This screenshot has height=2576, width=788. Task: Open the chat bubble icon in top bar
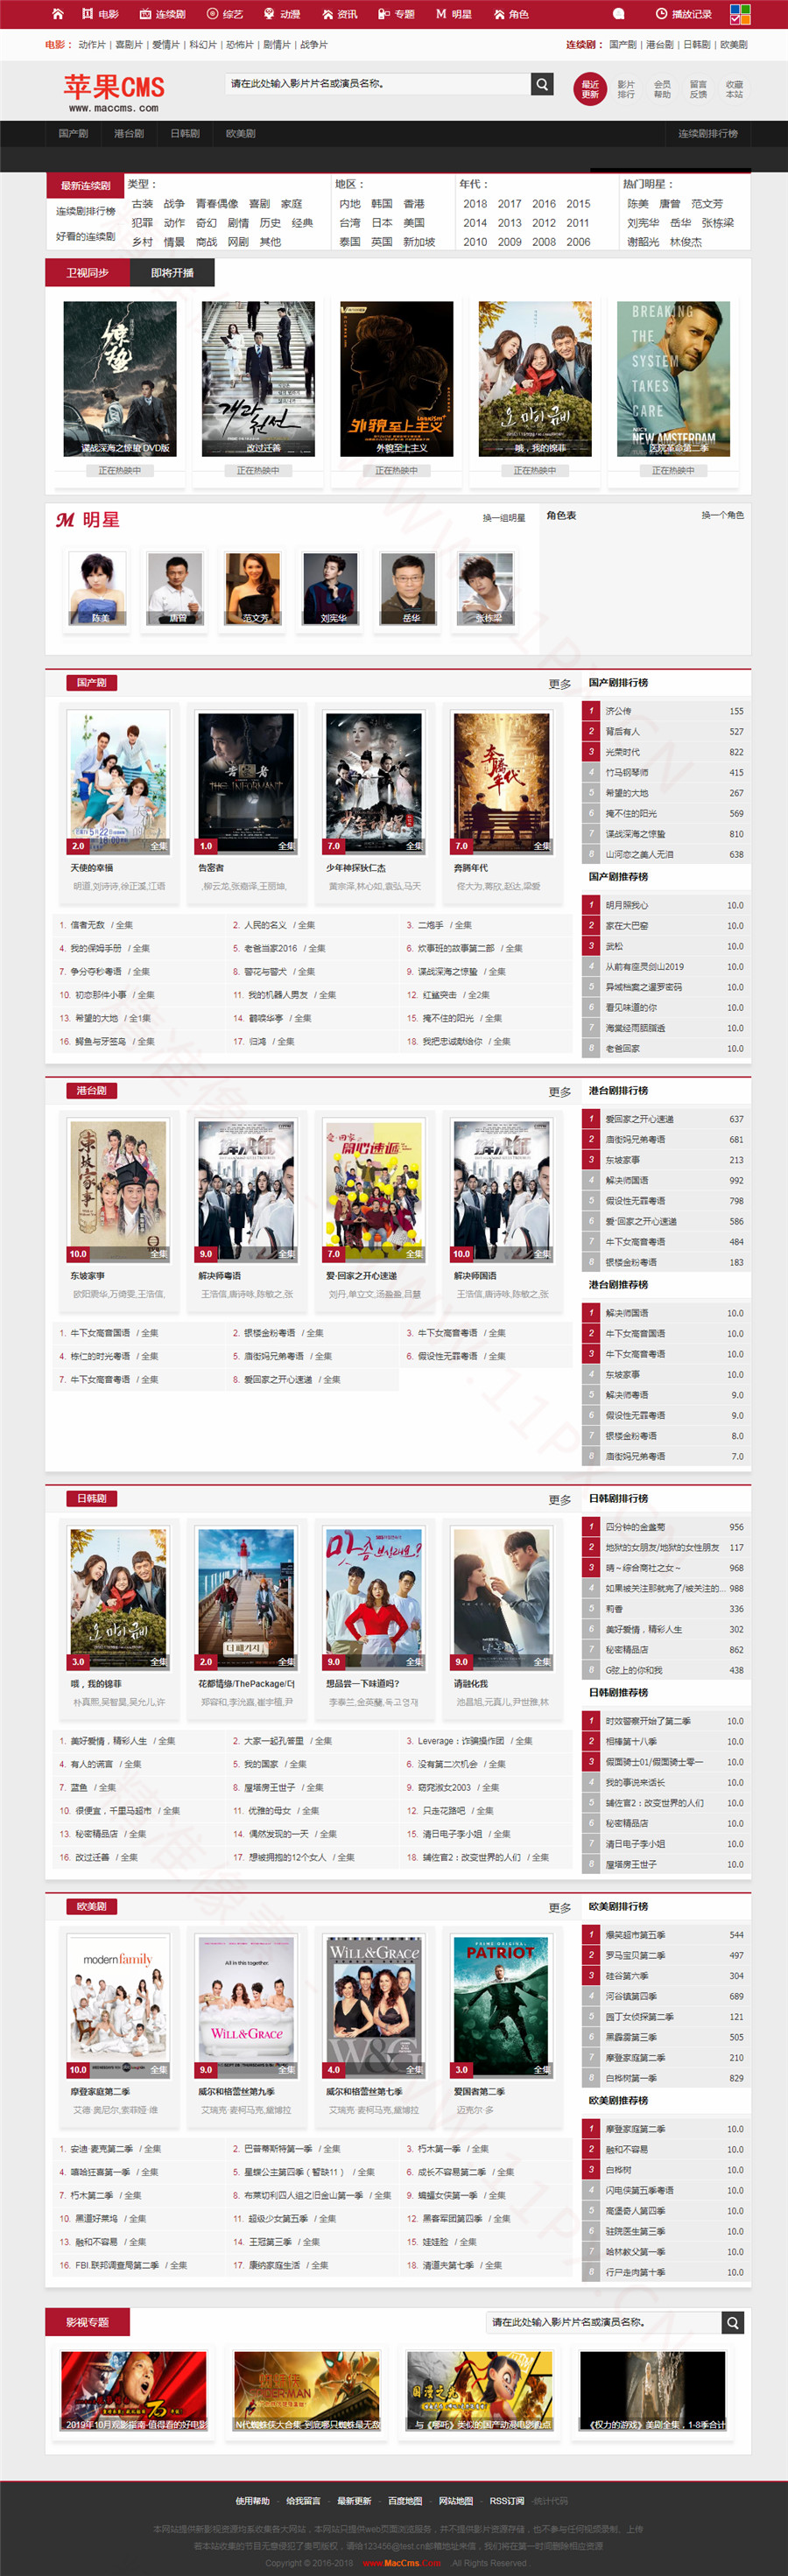[618, 14]
